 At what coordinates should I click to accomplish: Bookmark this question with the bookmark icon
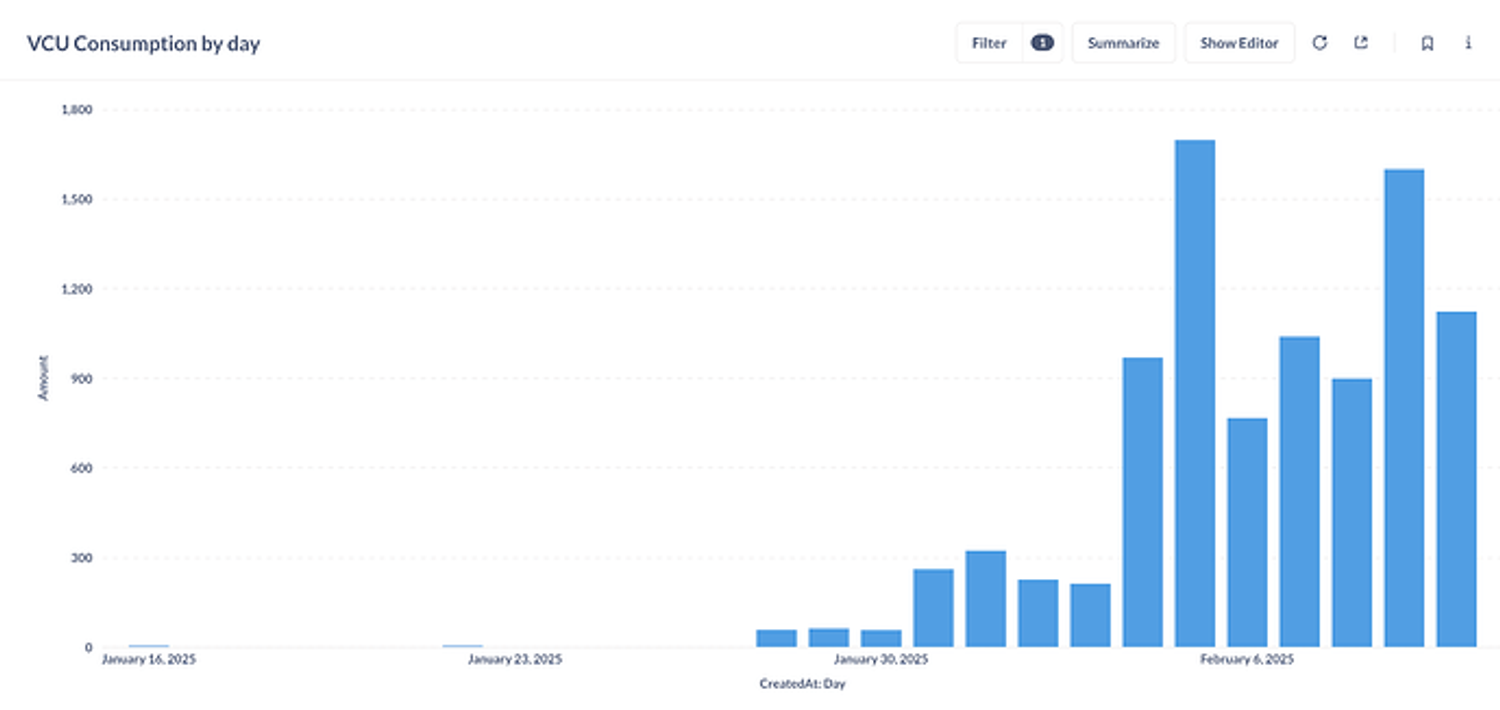pos(1427,43)
